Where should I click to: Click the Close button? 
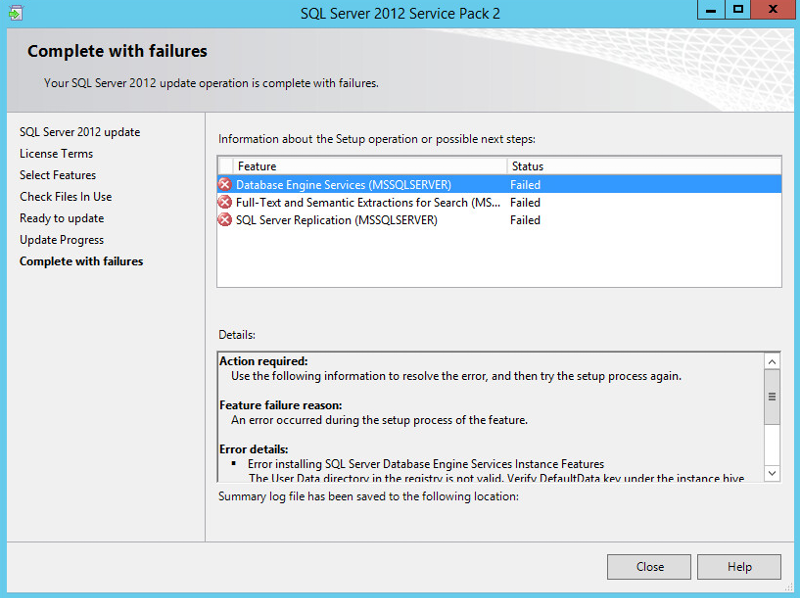tap(649, 567)
